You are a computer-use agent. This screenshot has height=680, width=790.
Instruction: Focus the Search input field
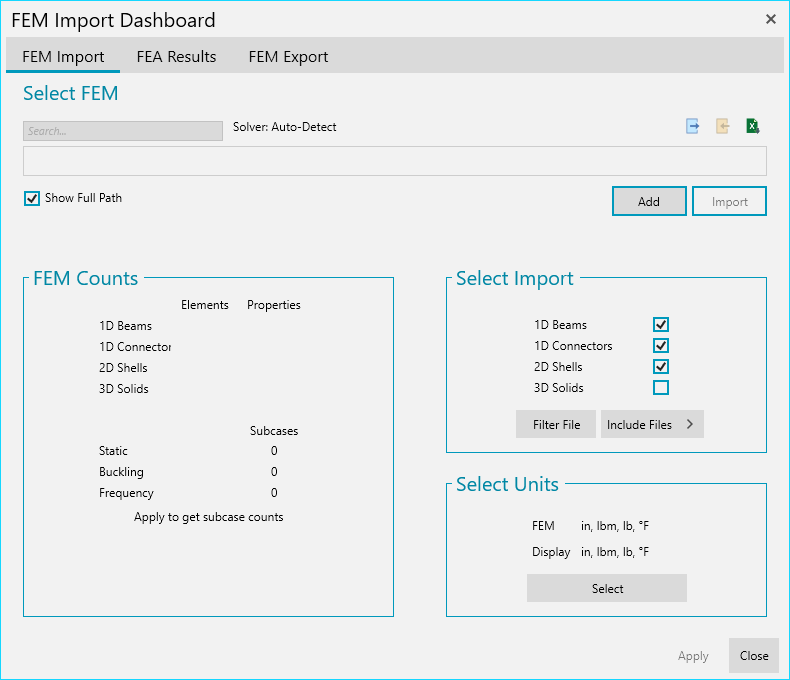[x=123, y=131]
